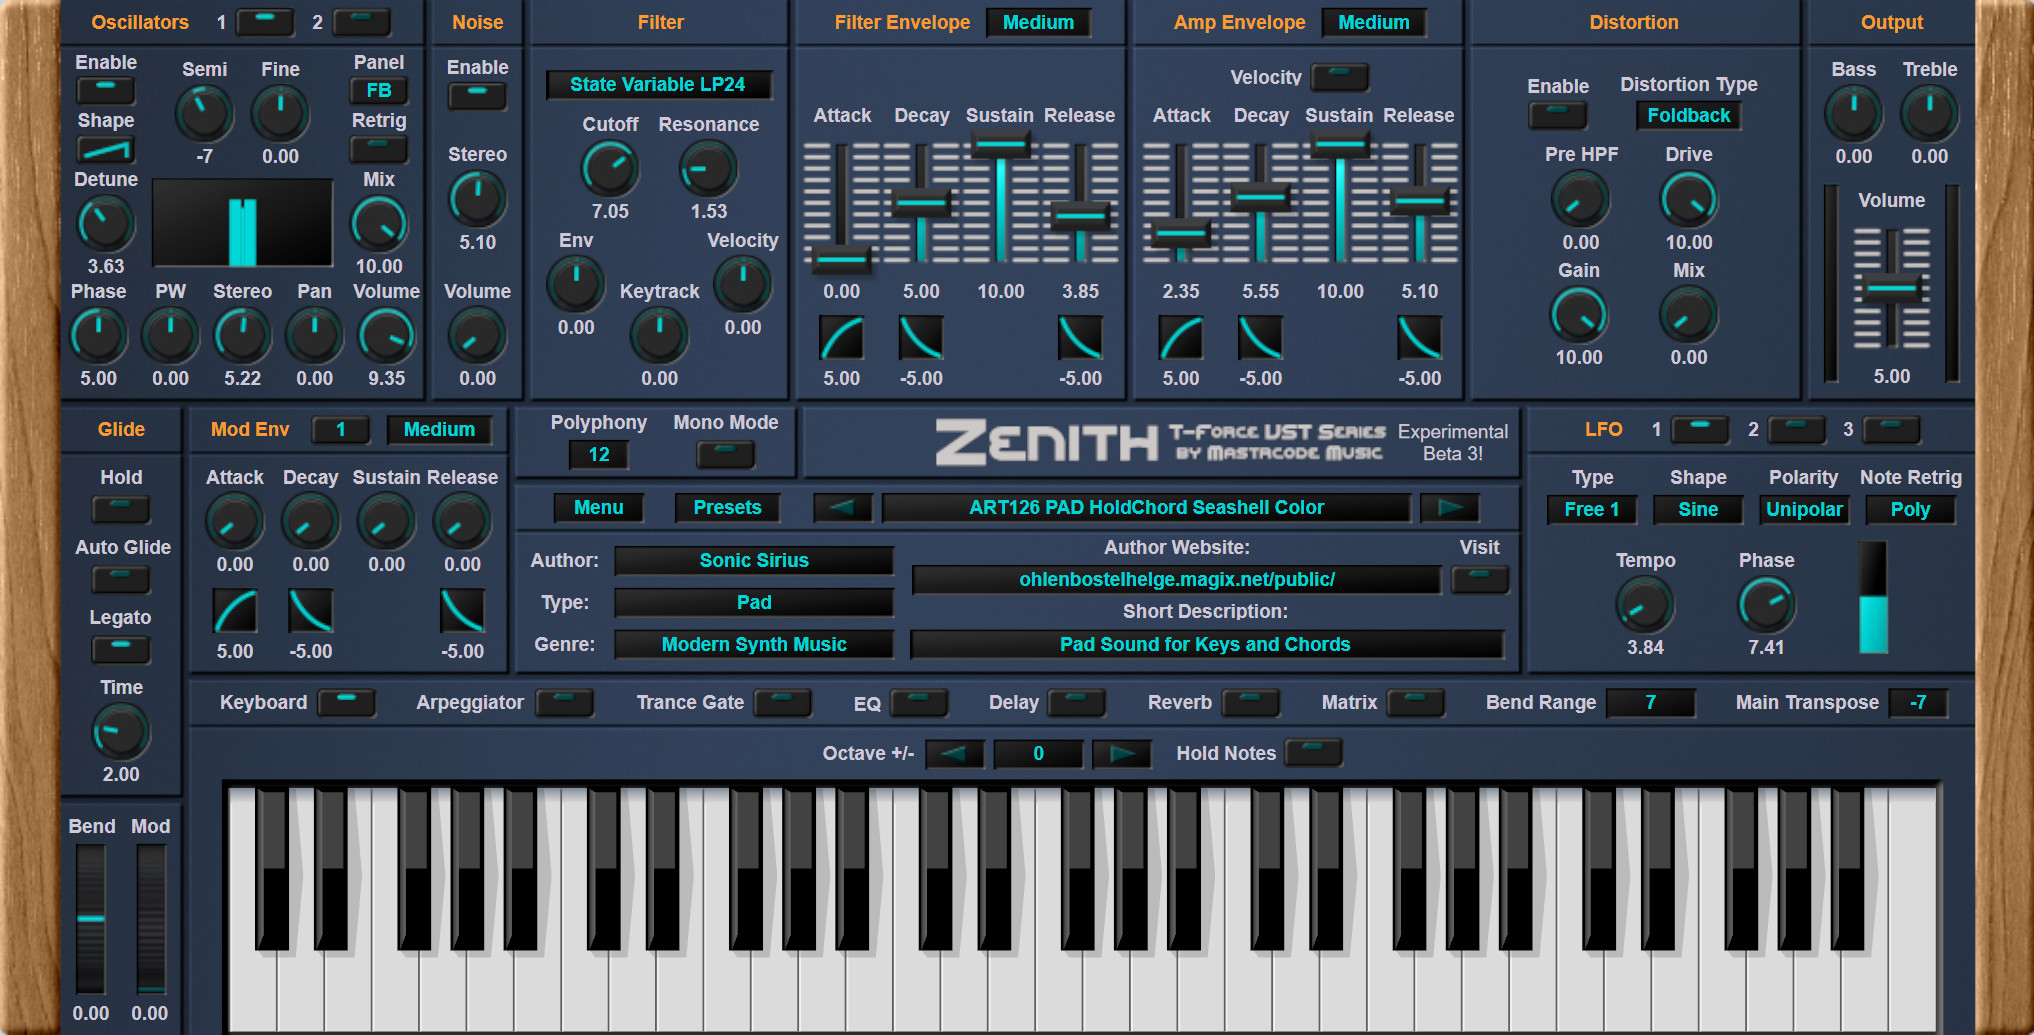2034x1035 pixels.
Task: Adjust the Filter Envelope Sustain slider
Action: point(1000,203)
